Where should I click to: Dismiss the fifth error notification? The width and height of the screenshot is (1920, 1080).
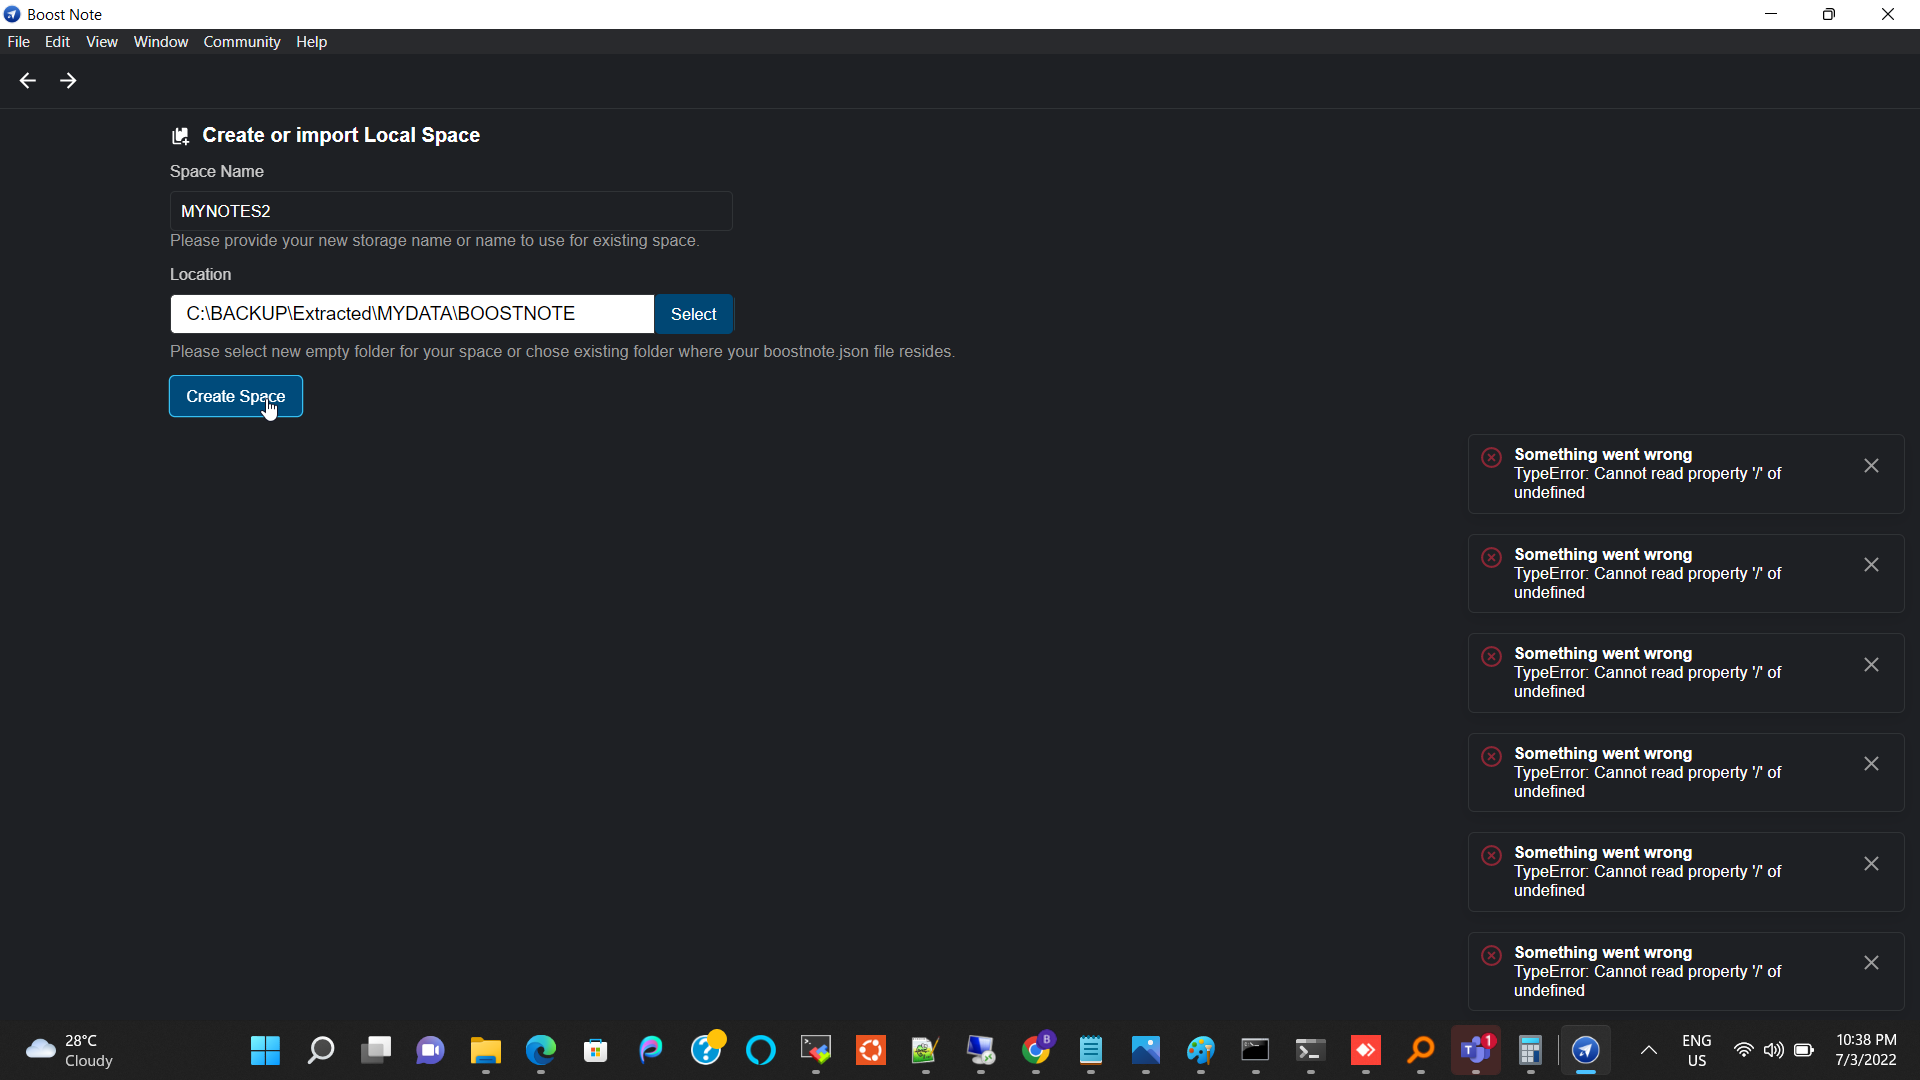tap(1871, 864)
